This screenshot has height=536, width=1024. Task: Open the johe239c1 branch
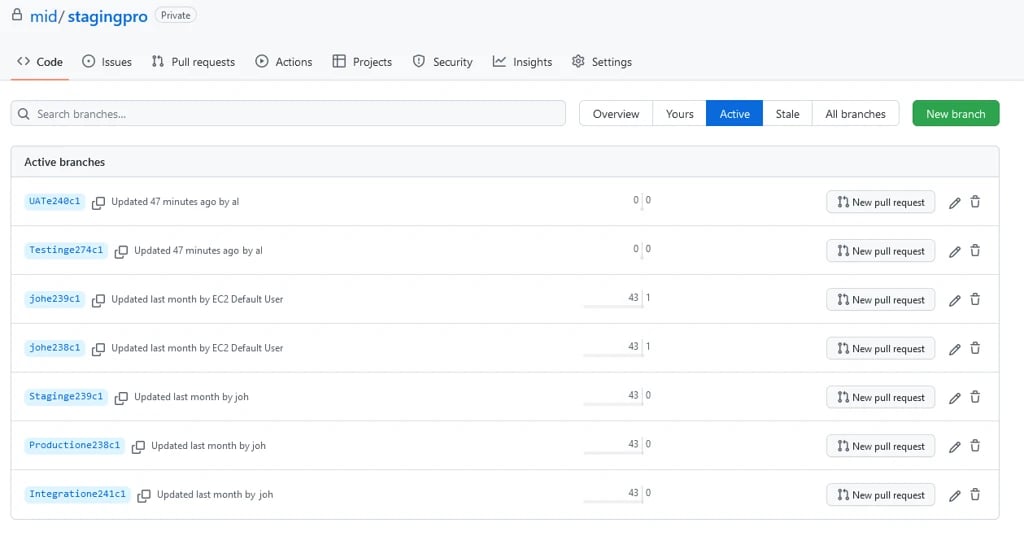(54, 299)
